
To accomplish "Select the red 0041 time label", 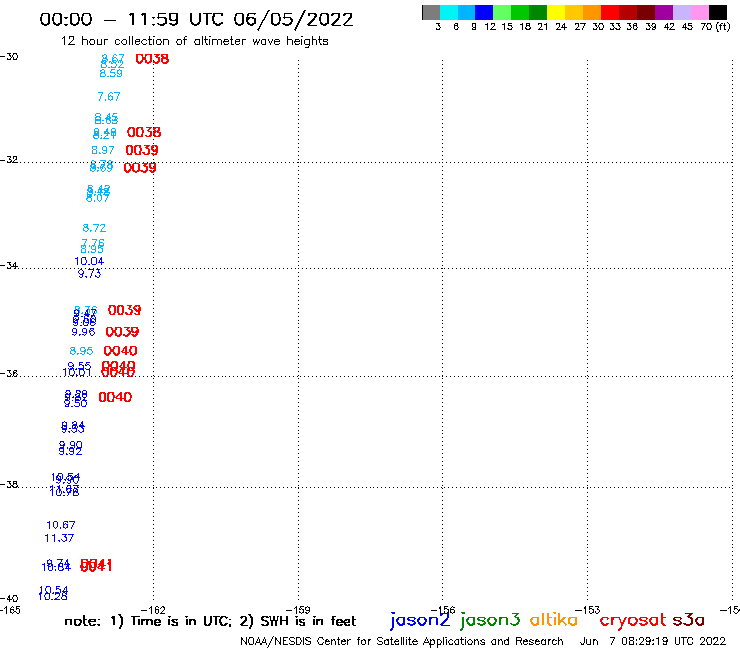I will pyautogui.click(x=96, y=565).
